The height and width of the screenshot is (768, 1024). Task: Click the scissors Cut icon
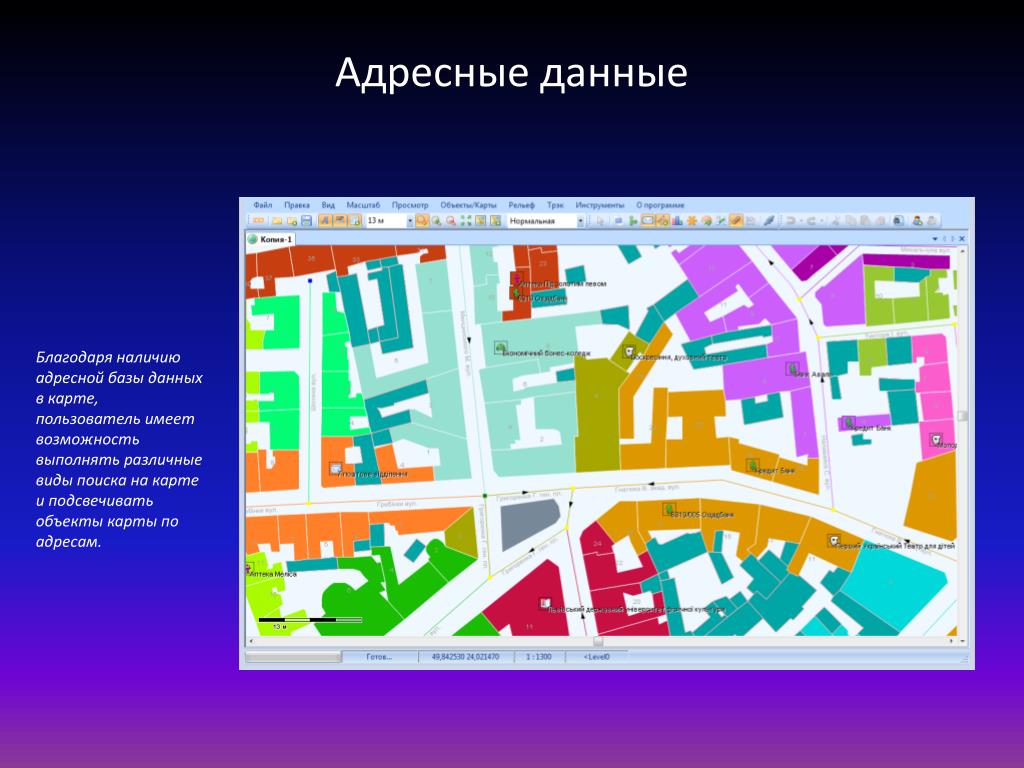[836, 221]
